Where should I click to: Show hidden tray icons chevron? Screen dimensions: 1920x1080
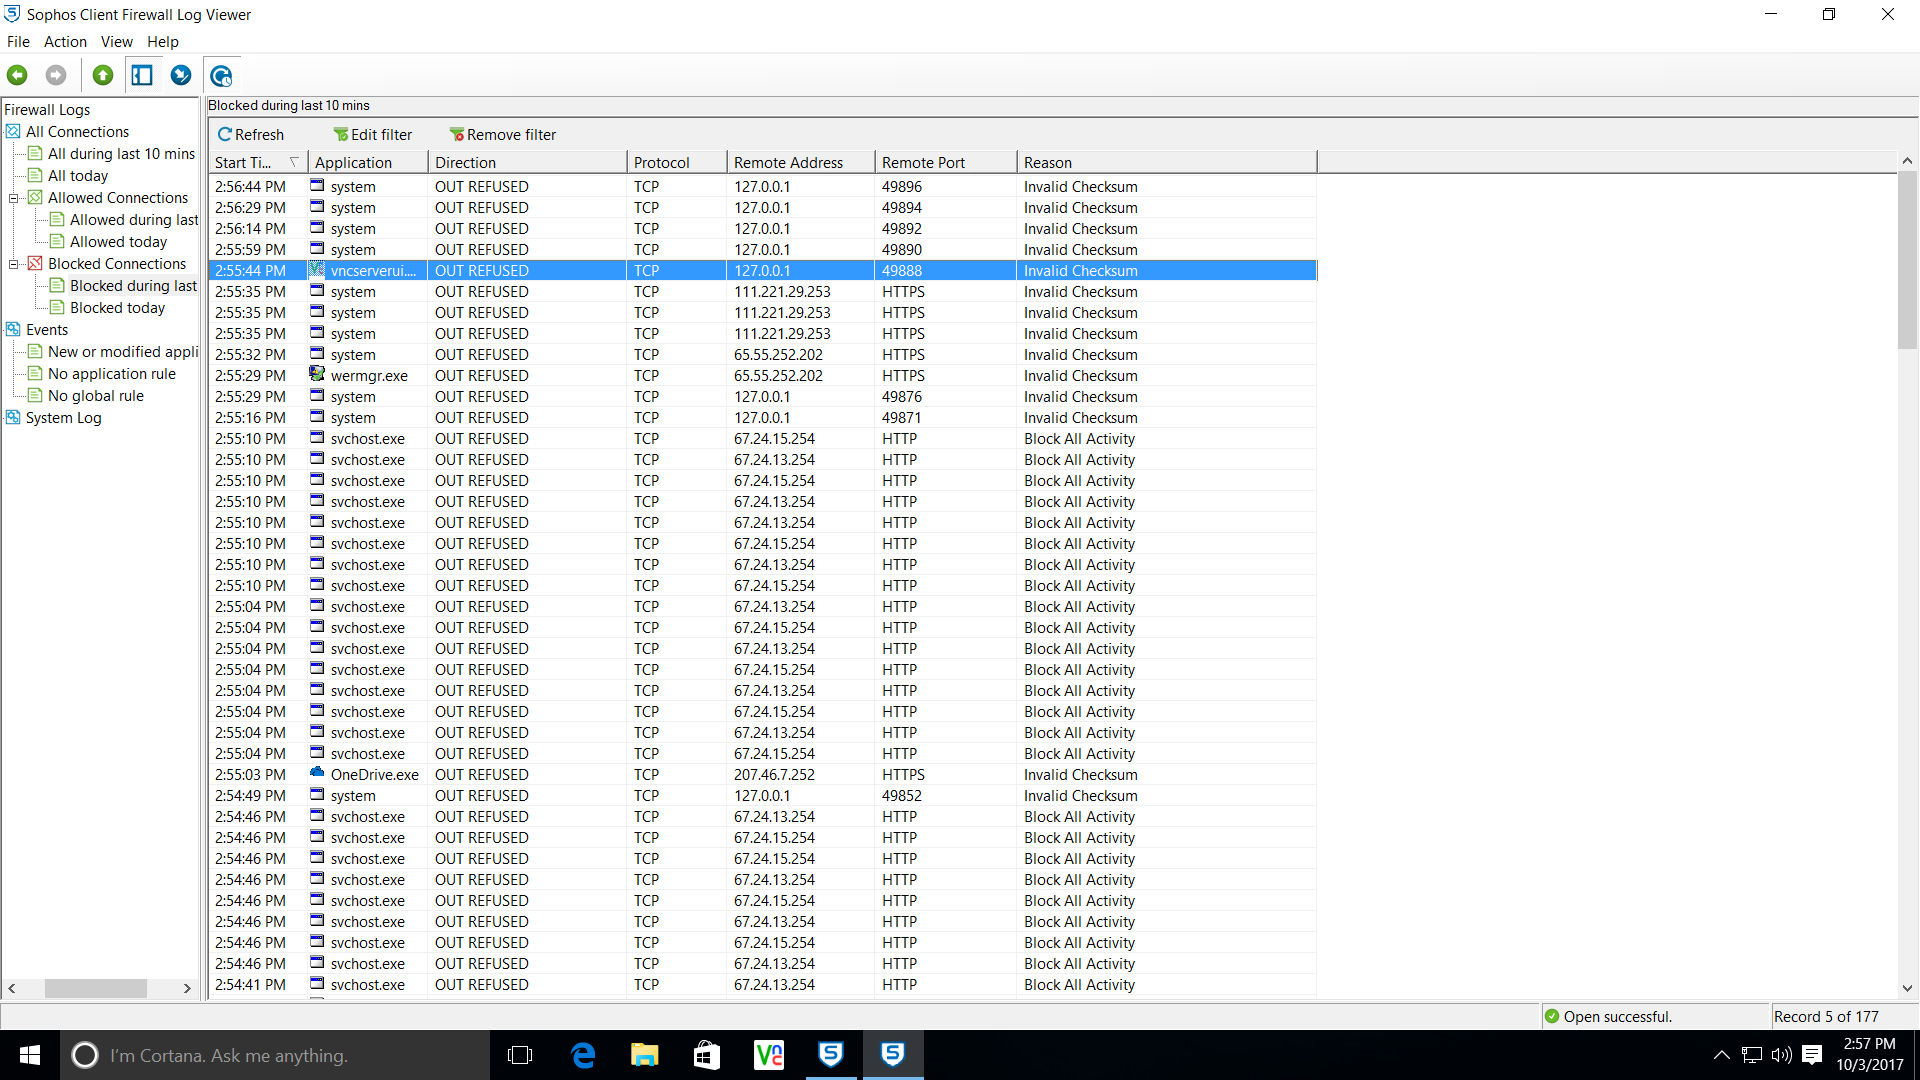pyautogui.click(x=1721, y=1055)
